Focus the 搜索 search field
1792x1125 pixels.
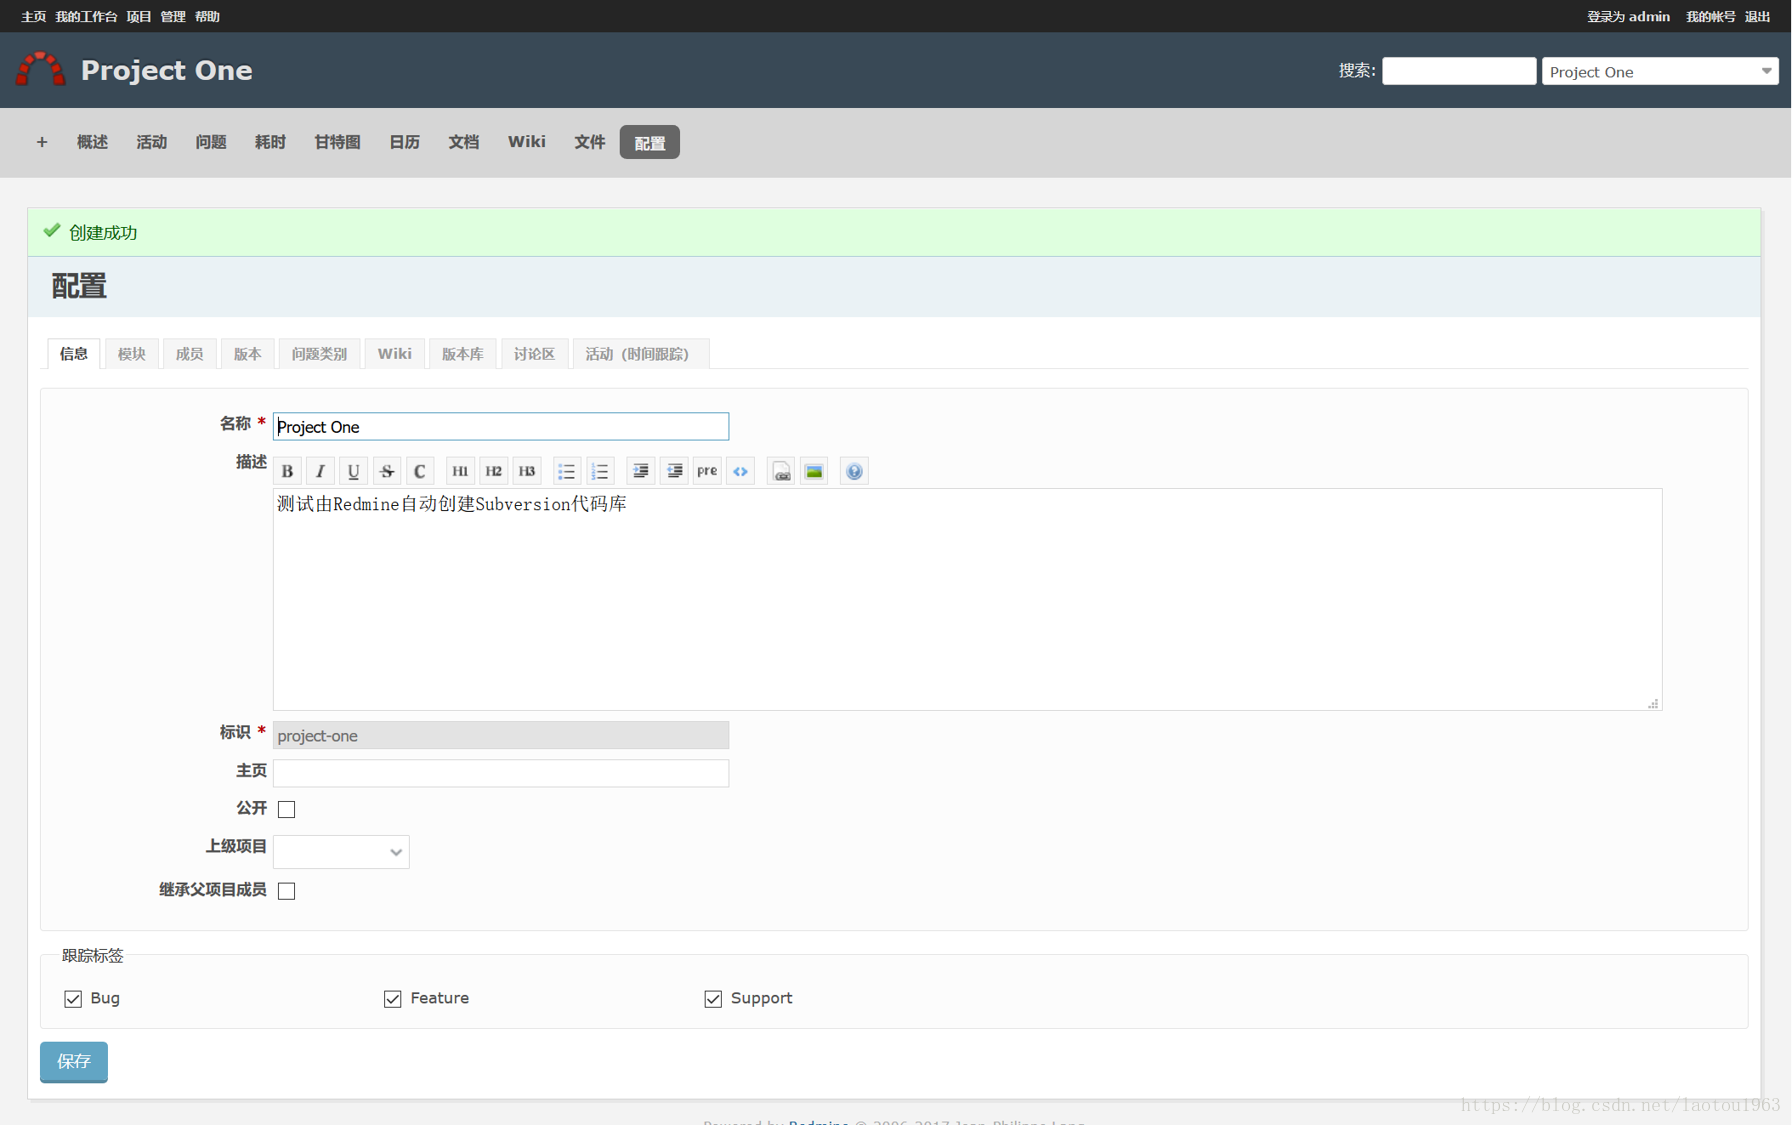coord(1459,71)
